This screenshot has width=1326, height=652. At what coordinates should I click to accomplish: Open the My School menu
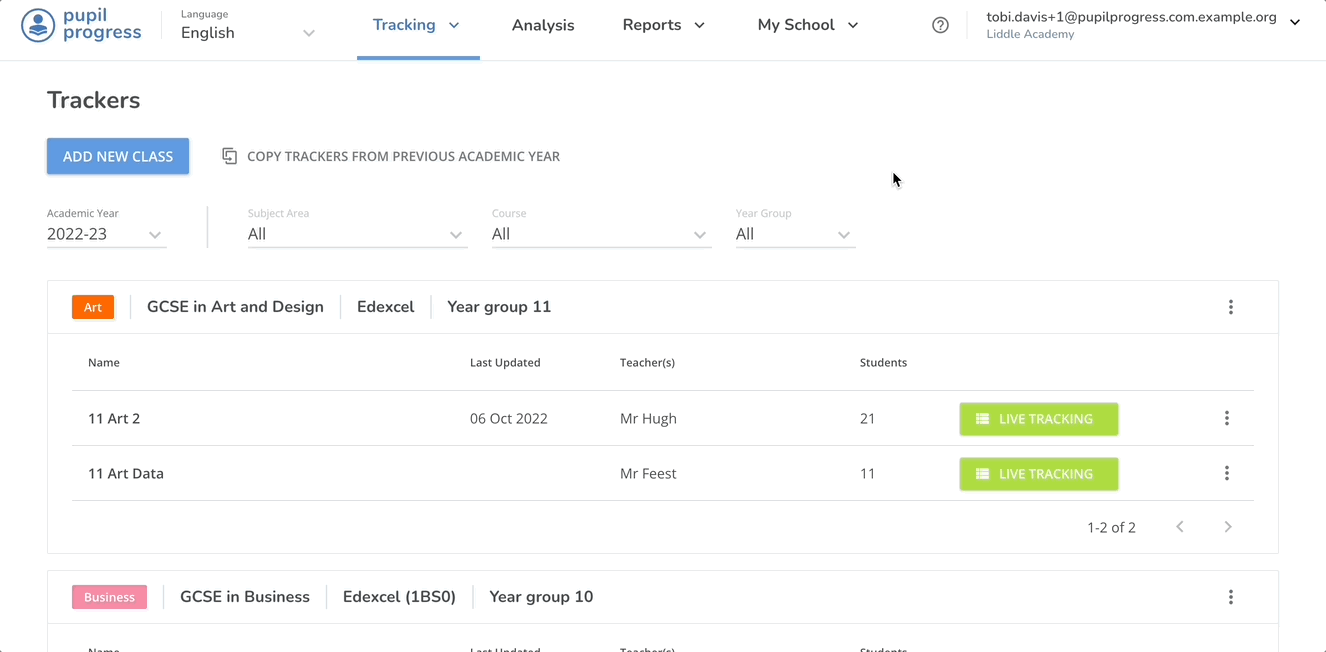pyautogui.click(x=807, y=25)
